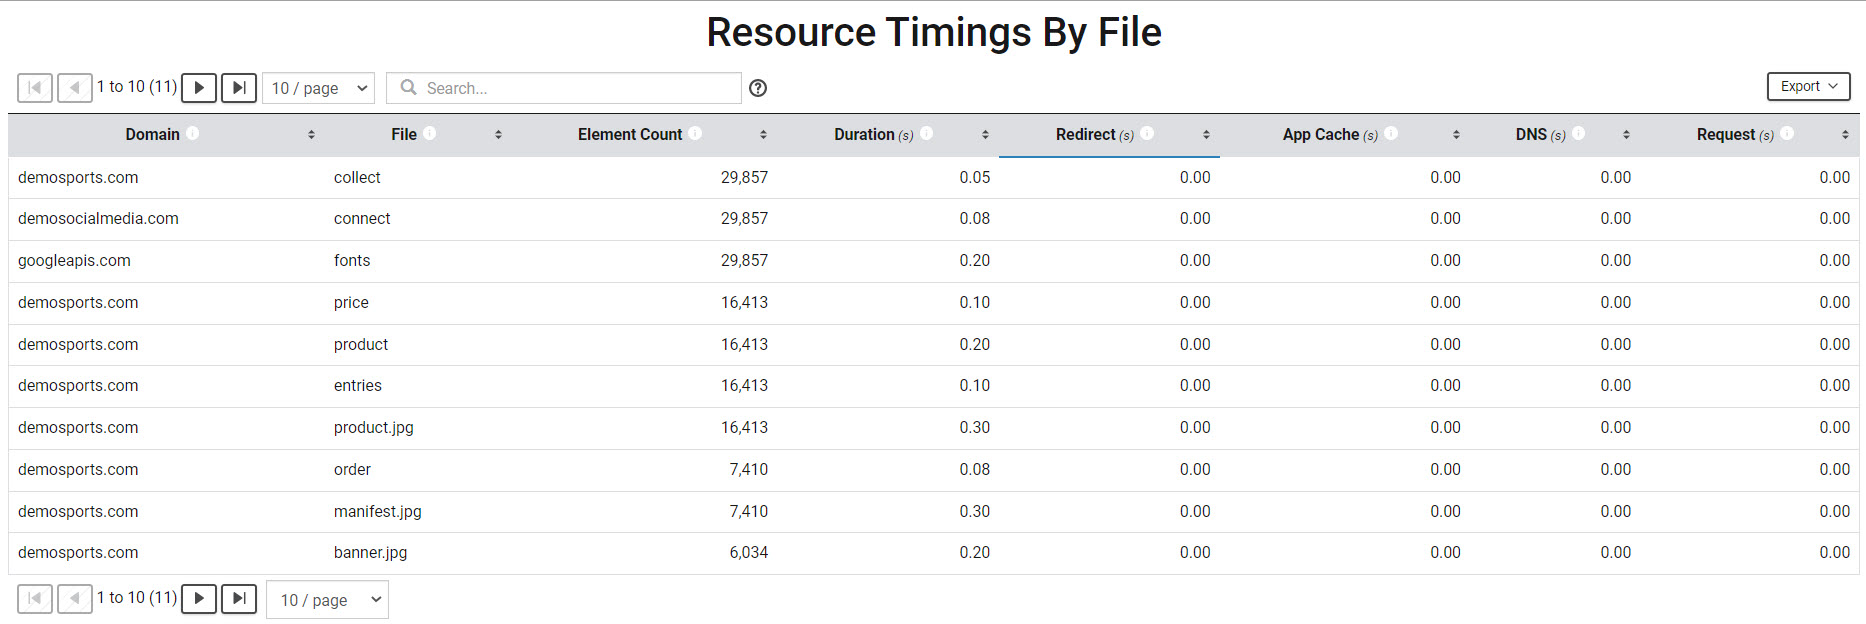Image resolution: width=1866 pixels, height=624 pixels.
Task: Open the top 10 / page dropdown
Action: click(318, 88)
